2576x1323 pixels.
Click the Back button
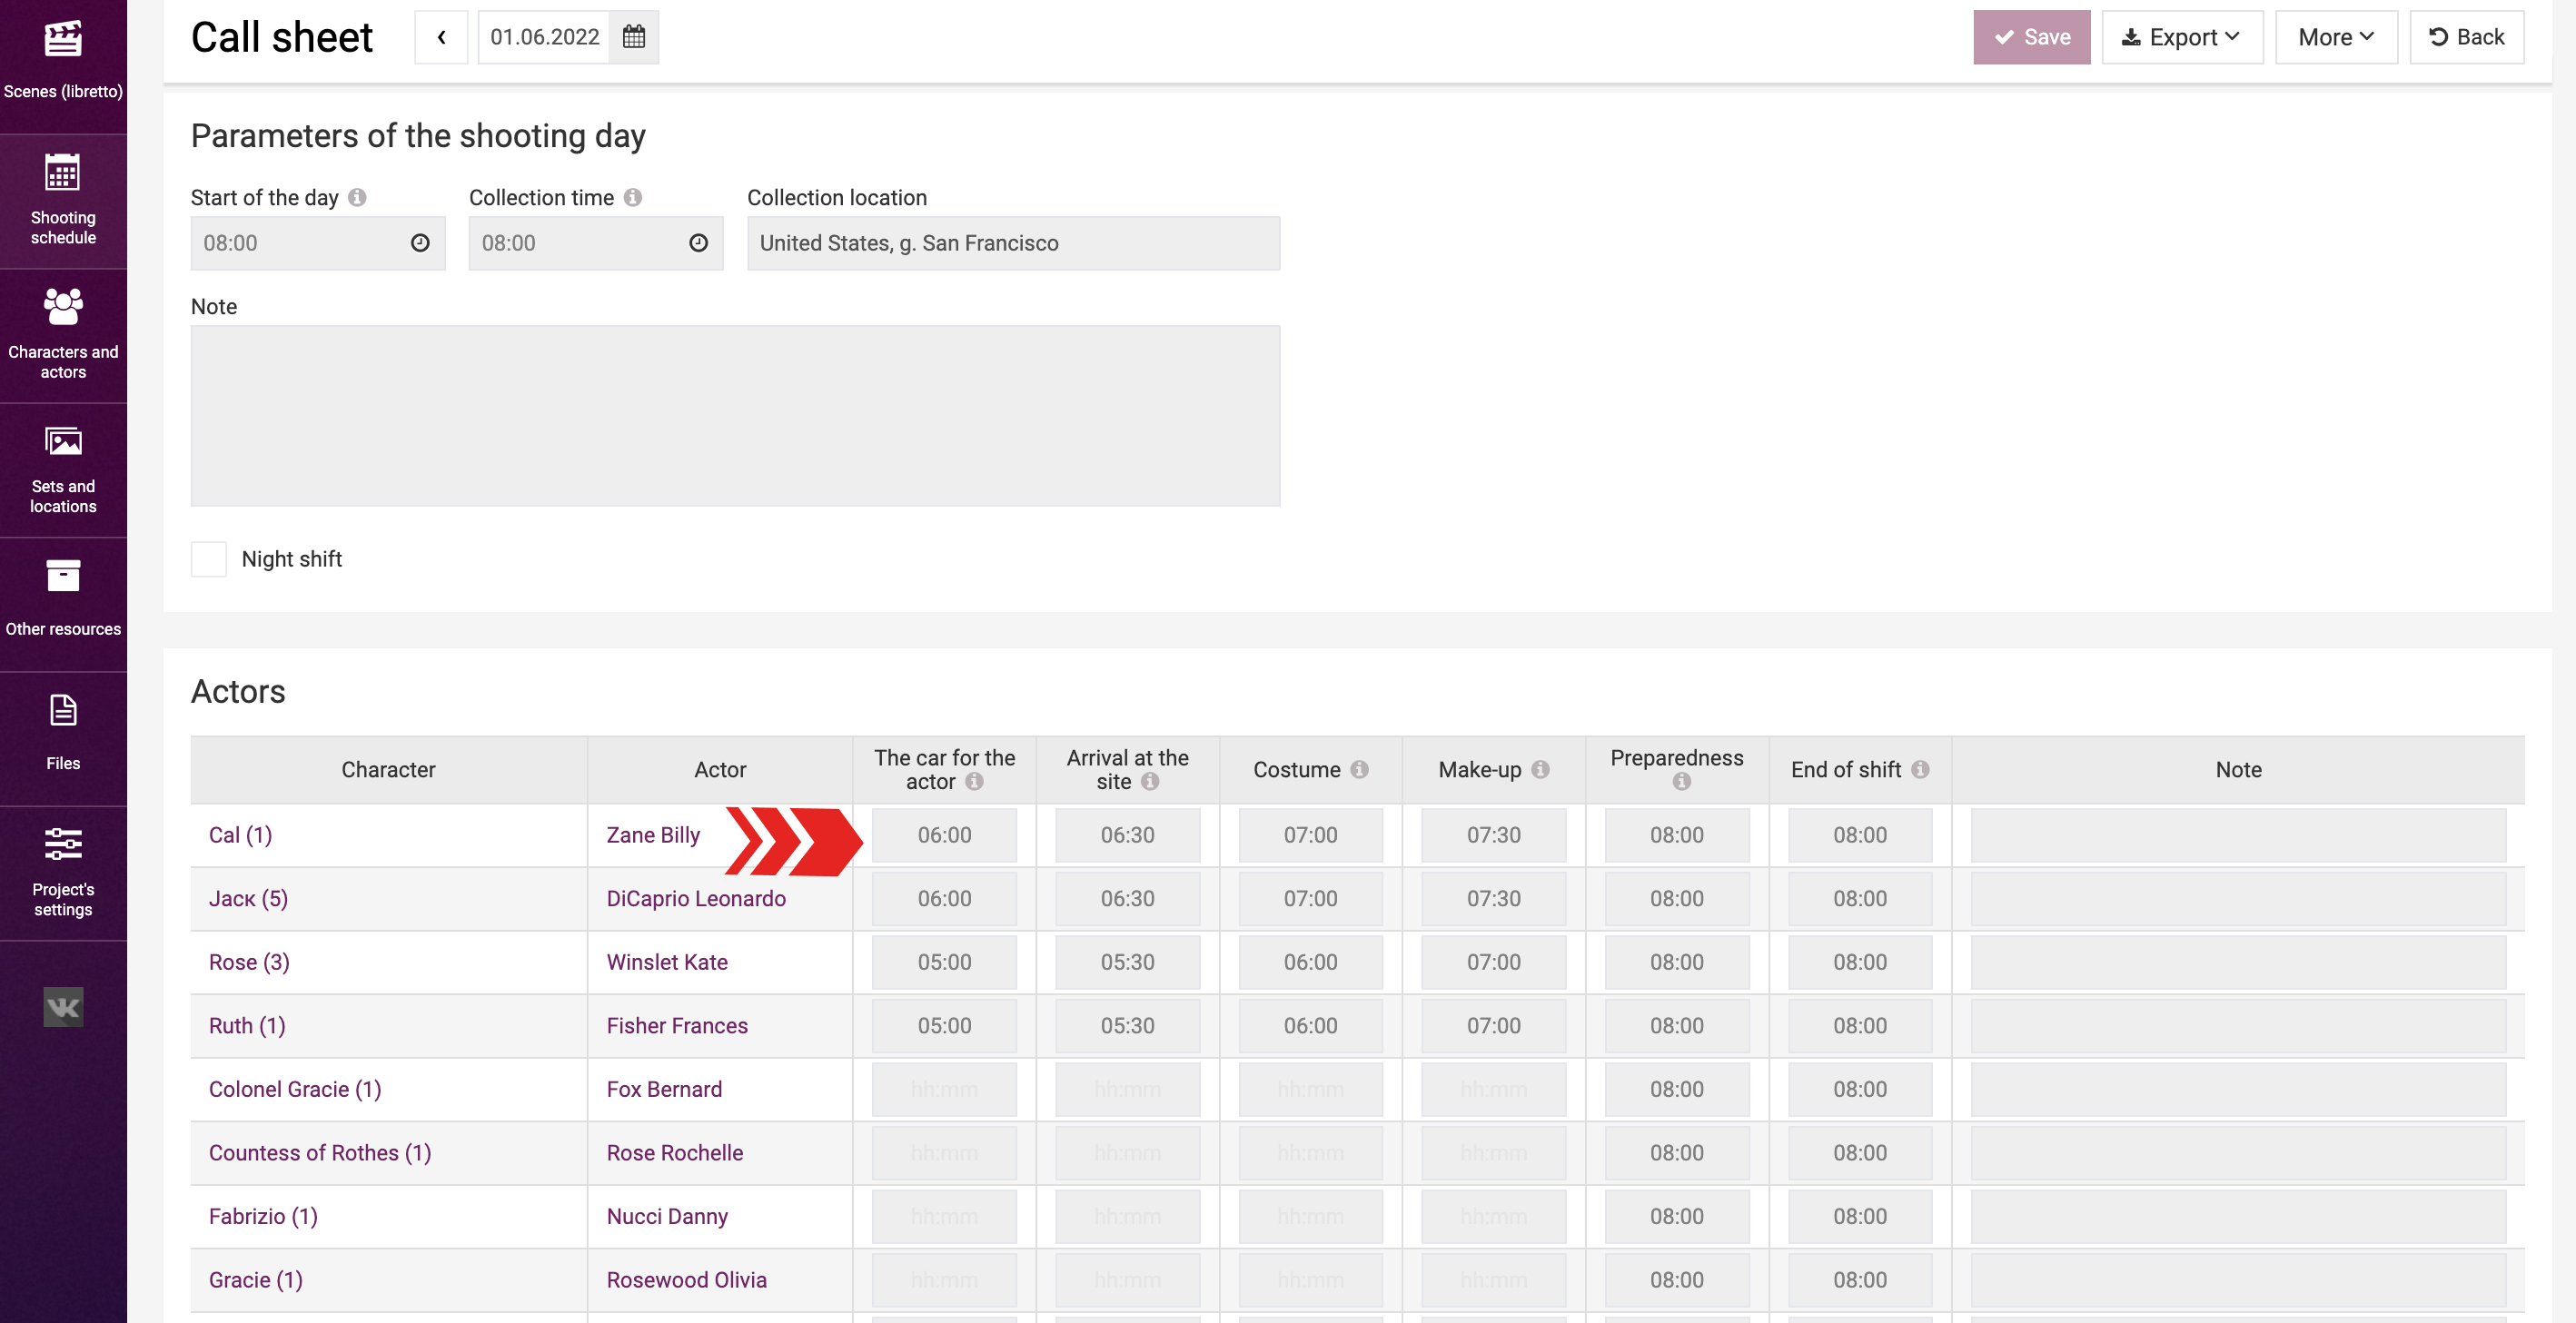click(2466, 37)
